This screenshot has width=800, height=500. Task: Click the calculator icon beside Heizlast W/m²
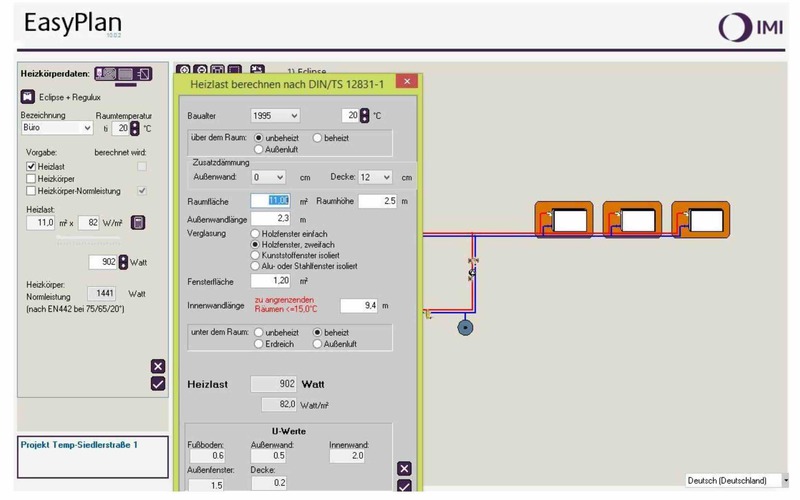point(139,222)
